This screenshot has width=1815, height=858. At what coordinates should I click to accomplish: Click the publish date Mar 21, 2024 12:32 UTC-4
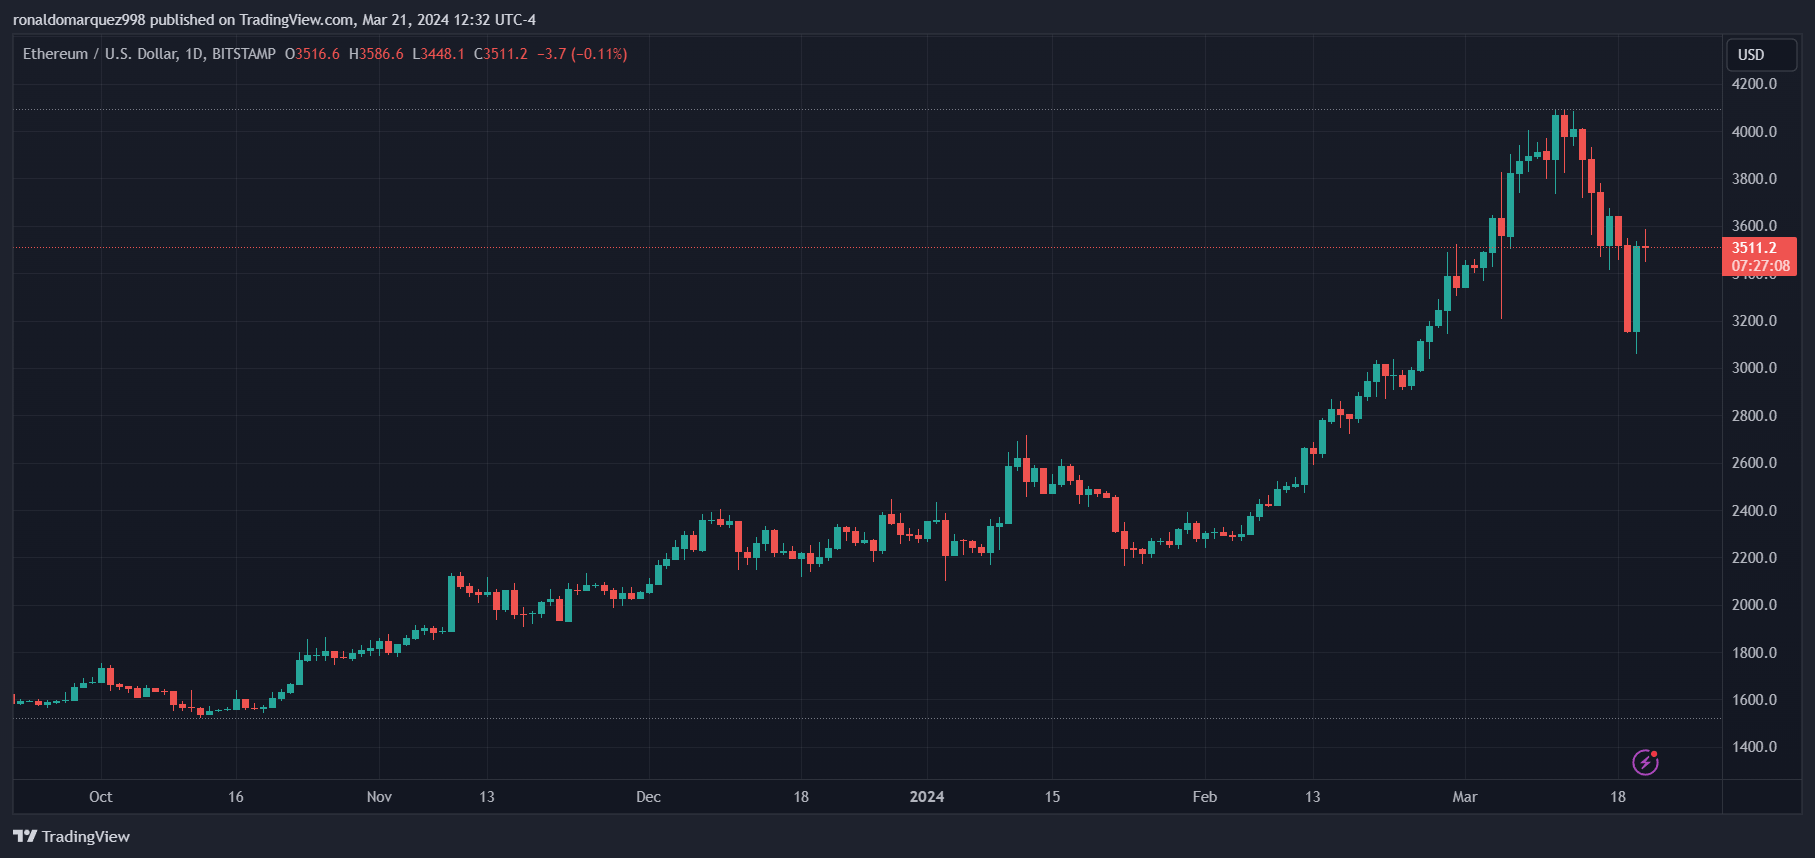[x=449, y=20]
